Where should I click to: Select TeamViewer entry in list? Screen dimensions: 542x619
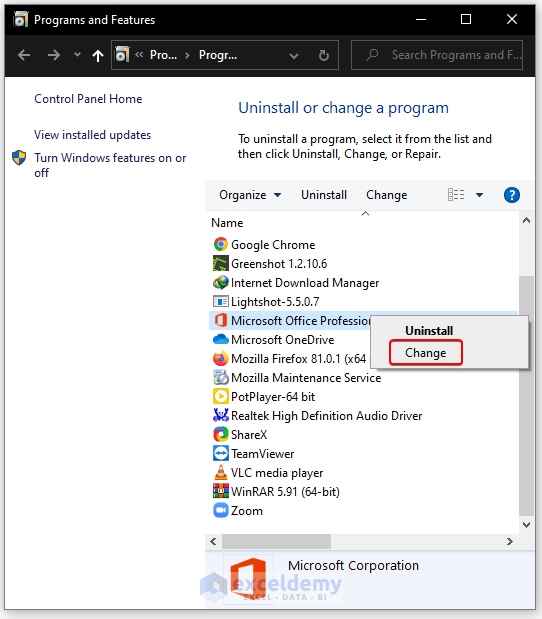pos(263,454)
